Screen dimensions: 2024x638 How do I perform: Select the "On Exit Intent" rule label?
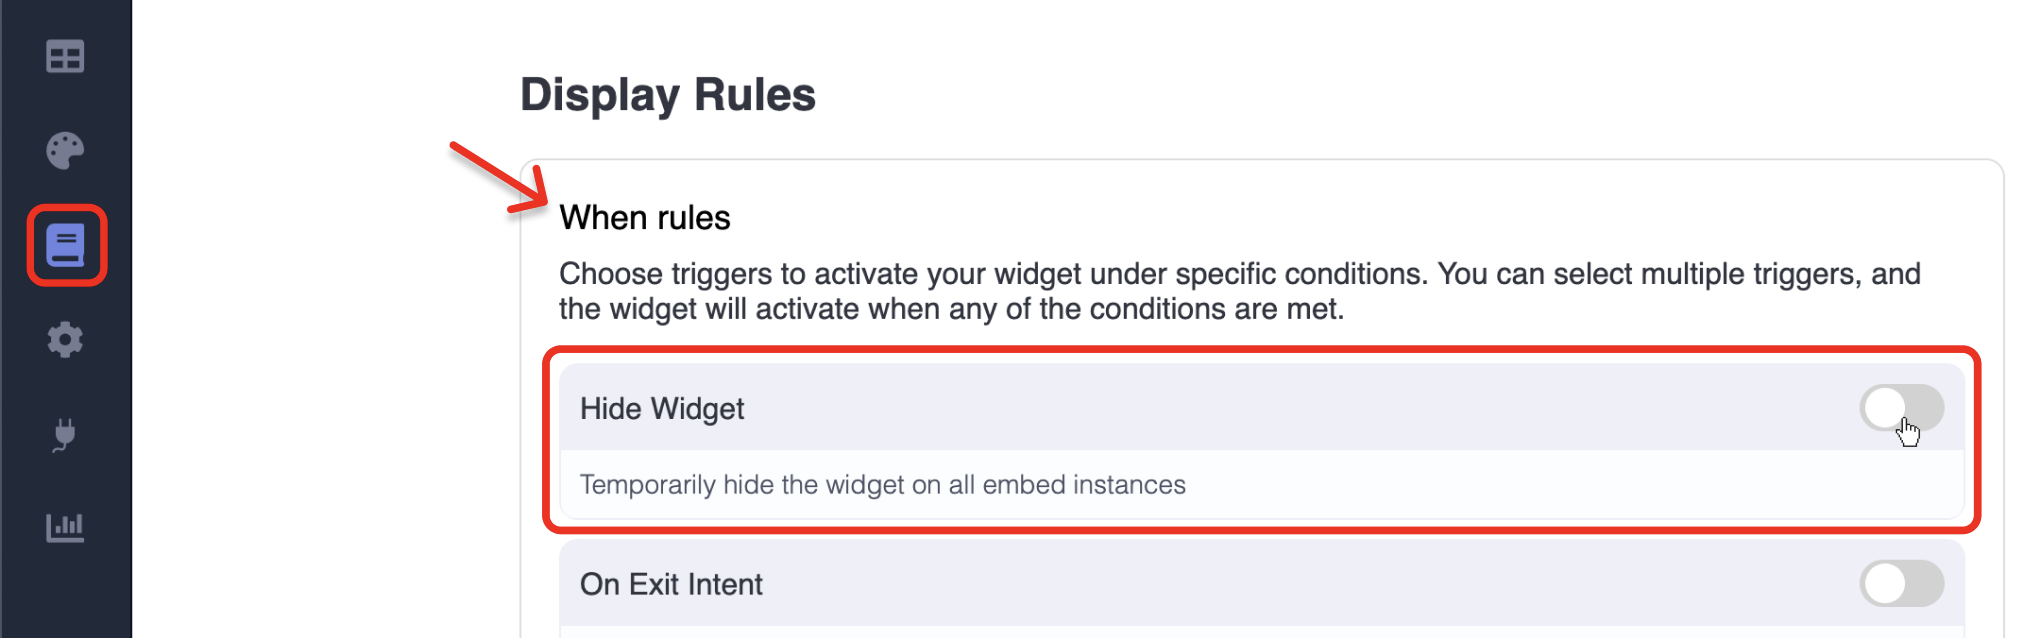tap(671, 584)
